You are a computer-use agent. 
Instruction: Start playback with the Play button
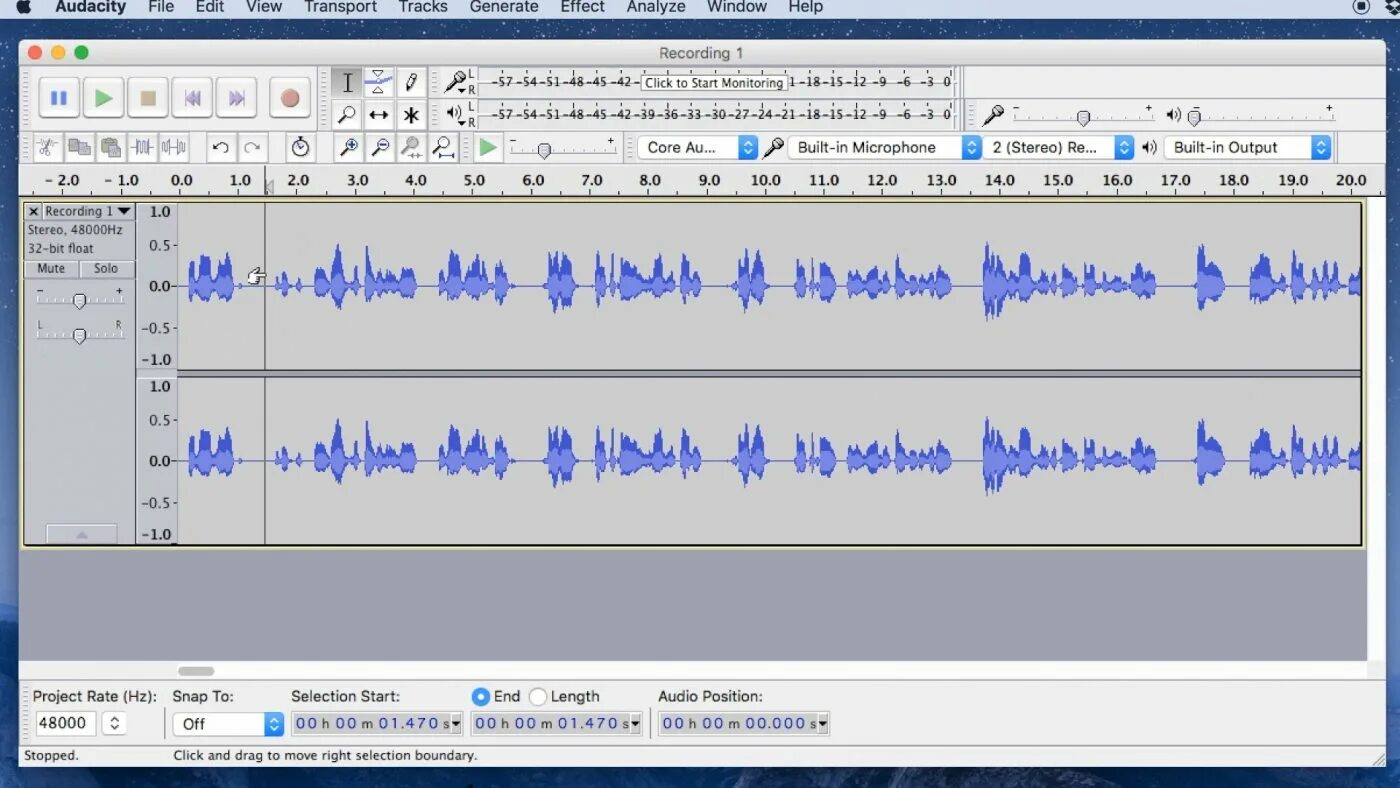103,98
